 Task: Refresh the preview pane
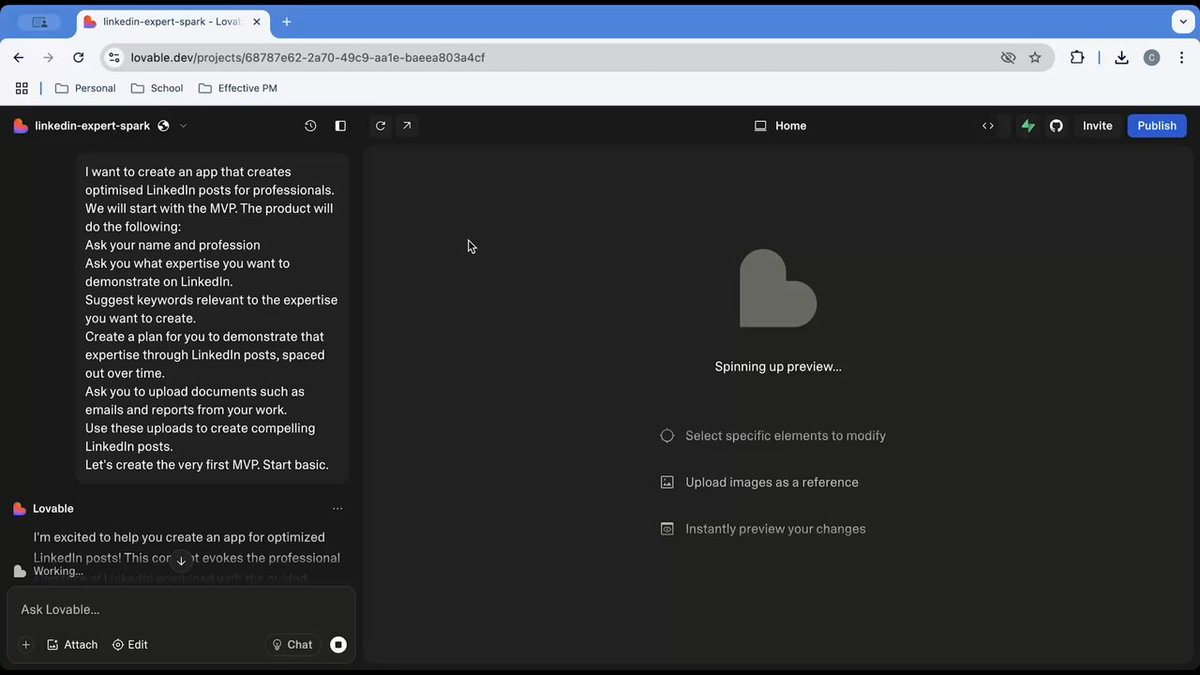point(380,126)
